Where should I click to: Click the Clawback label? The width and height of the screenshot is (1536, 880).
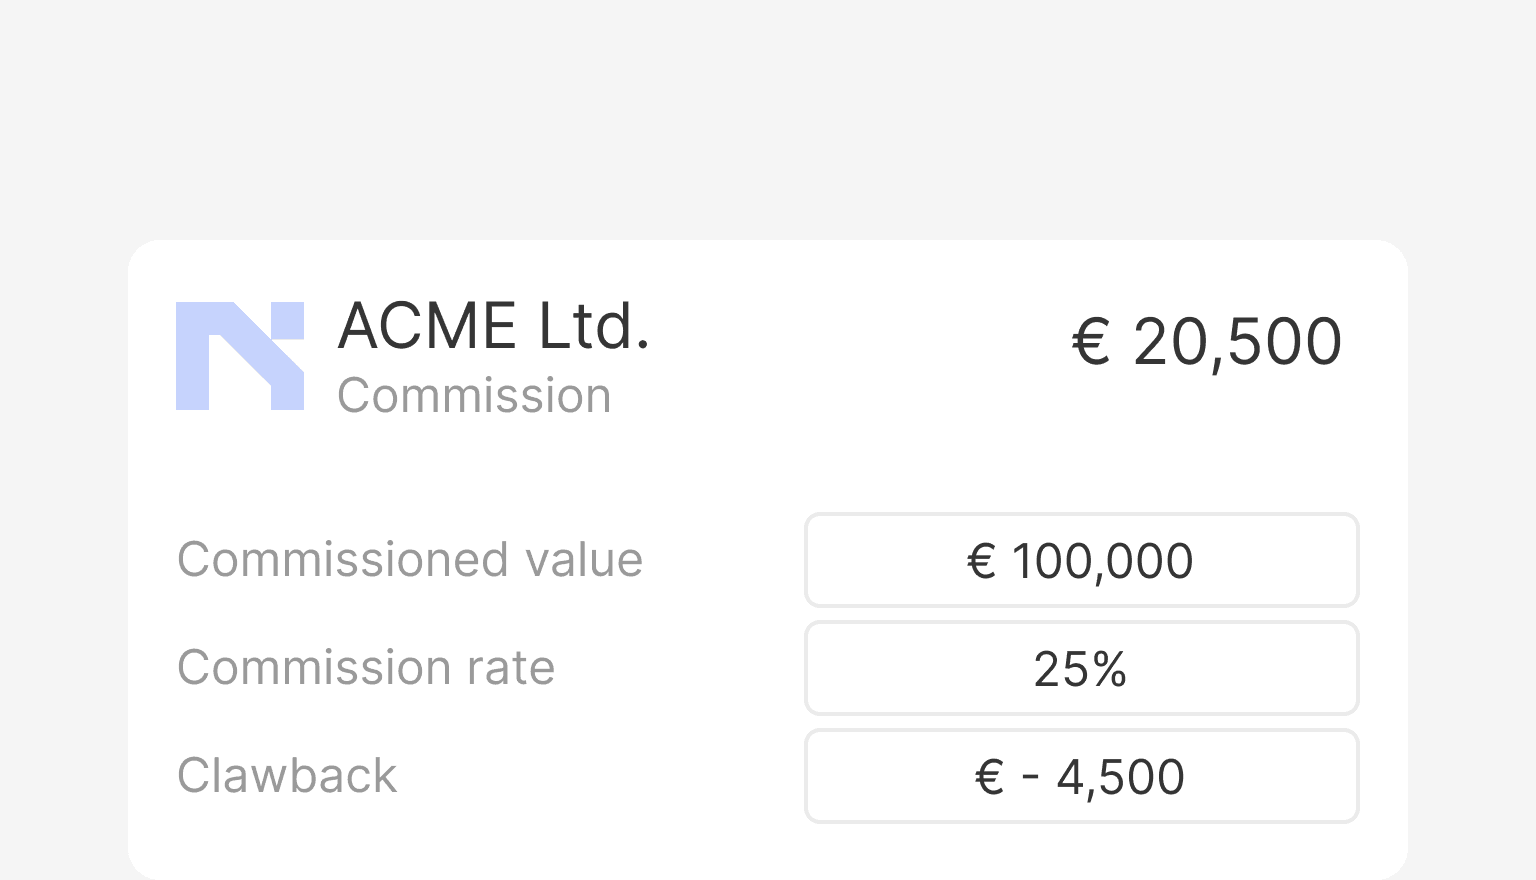point(287,776)
